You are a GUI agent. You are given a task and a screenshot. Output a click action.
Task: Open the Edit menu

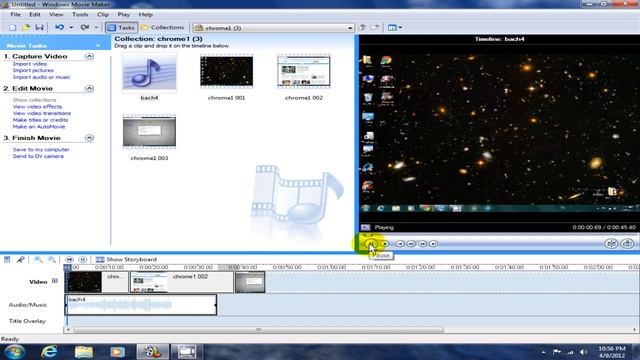click(35, 14)
